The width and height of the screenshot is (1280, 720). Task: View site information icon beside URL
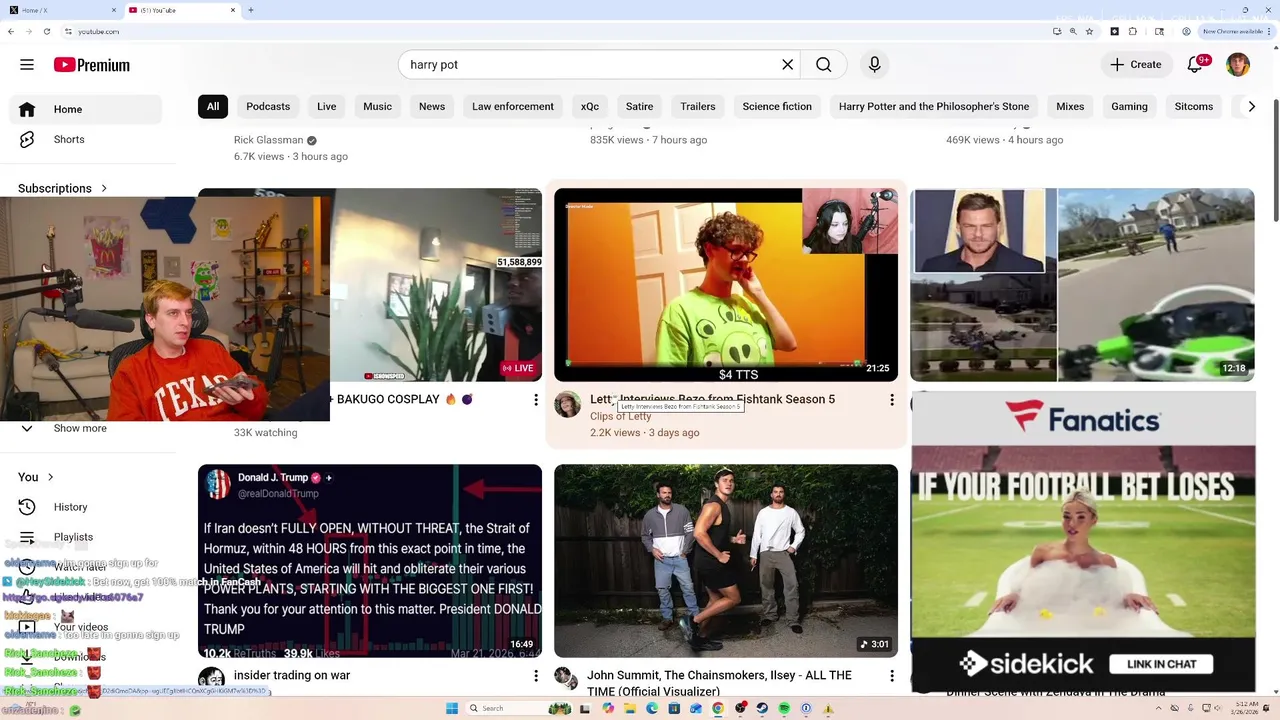(x=68, y=31)
